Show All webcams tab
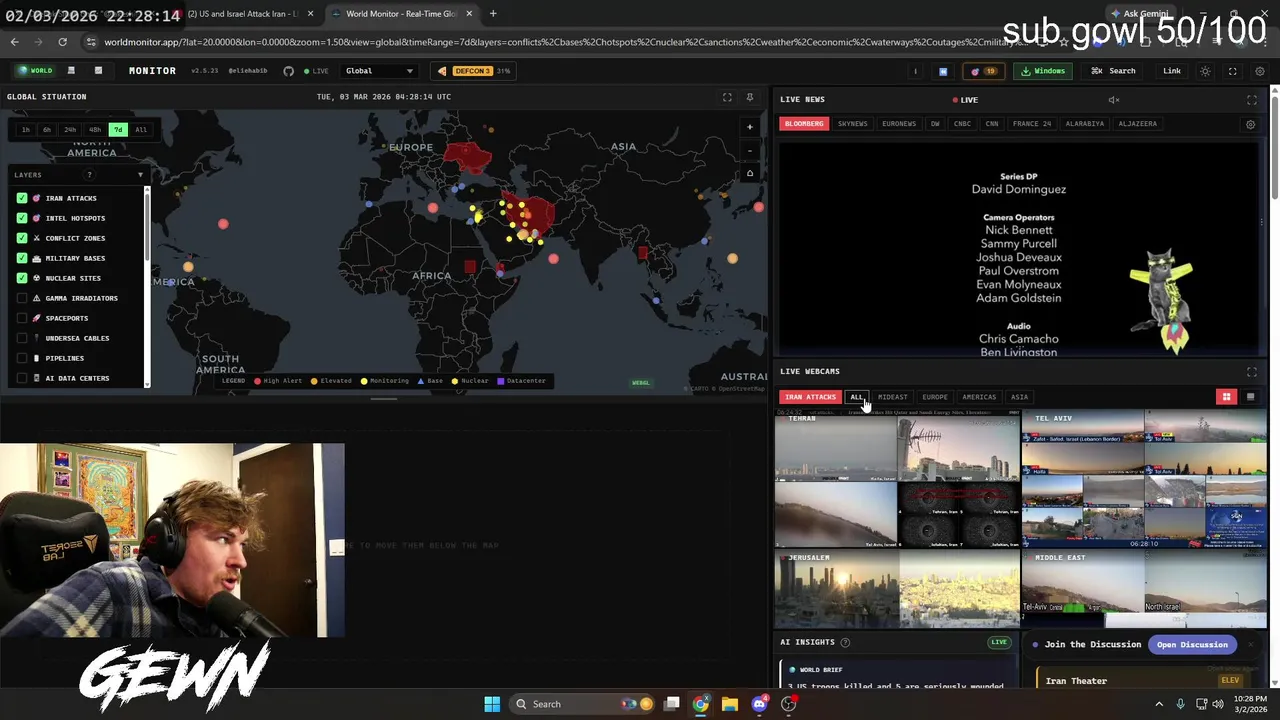The width and height of the screenshot is (1280, 720). click(857, 397)
